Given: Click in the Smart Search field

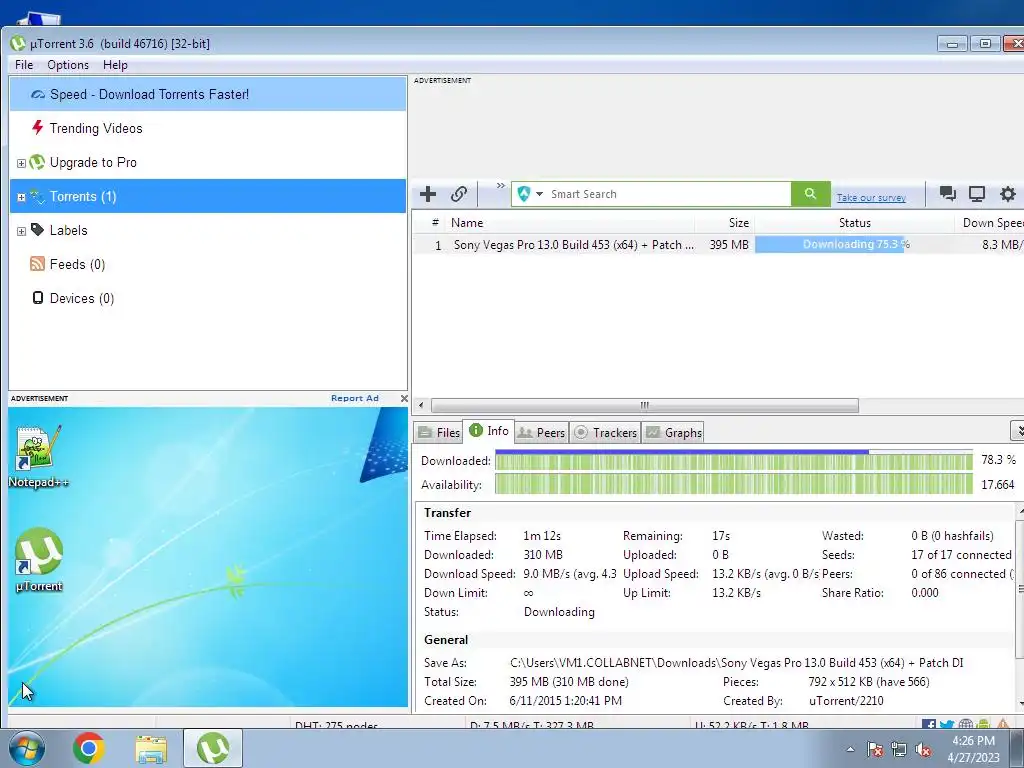Looking at the screenshot, I should click(x=668, y=194).
